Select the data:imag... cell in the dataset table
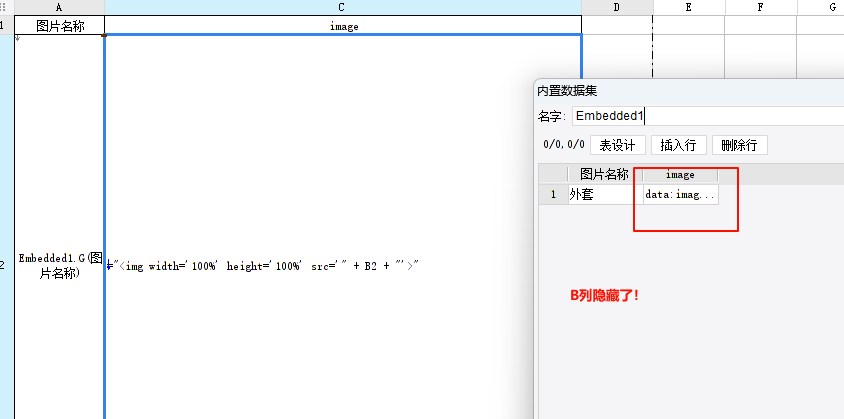This screenshot has width=844, height=419. point(680,194)
